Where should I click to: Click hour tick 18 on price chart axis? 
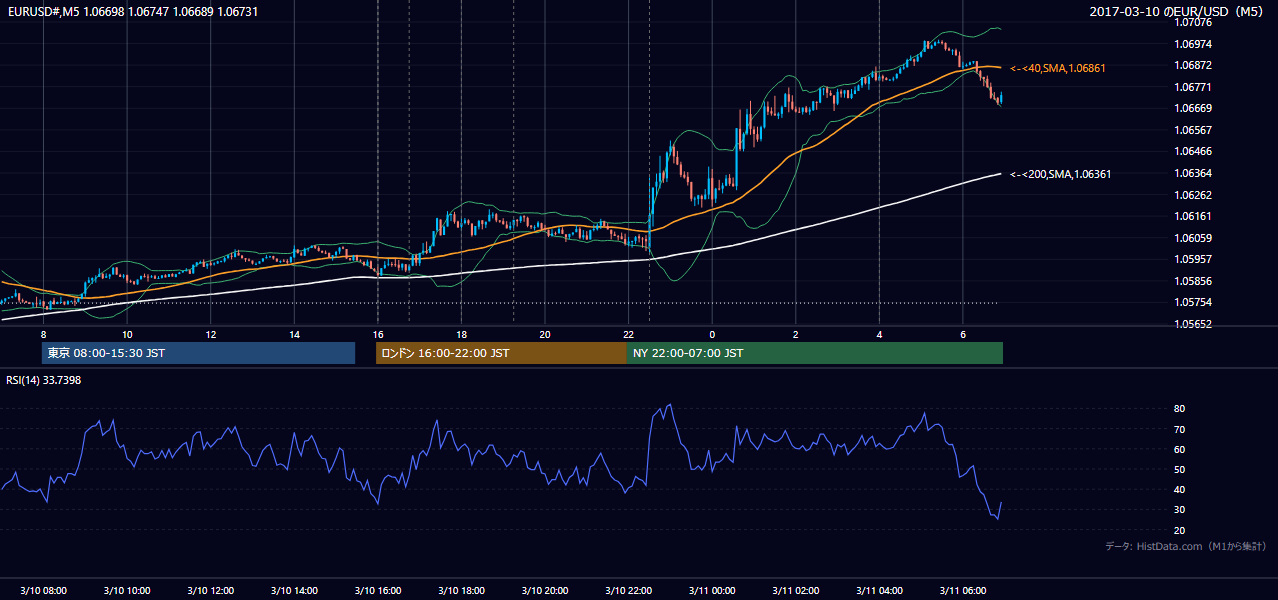pyautogui.click(x=461, y=335)
